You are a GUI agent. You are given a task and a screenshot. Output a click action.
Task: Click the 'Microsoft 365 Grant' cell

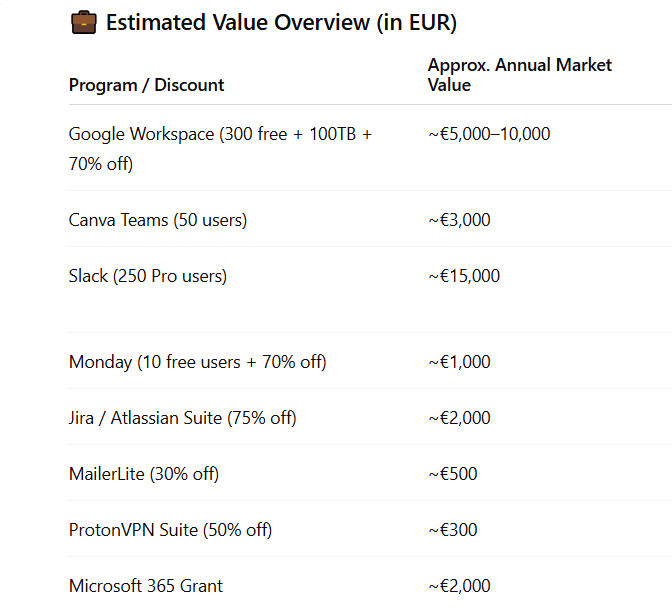tap(146, 586)
